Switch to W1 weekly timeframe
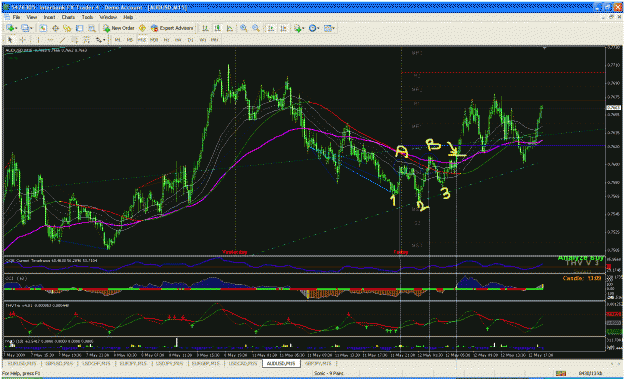 pyautogui.click(x=202, y=40)
